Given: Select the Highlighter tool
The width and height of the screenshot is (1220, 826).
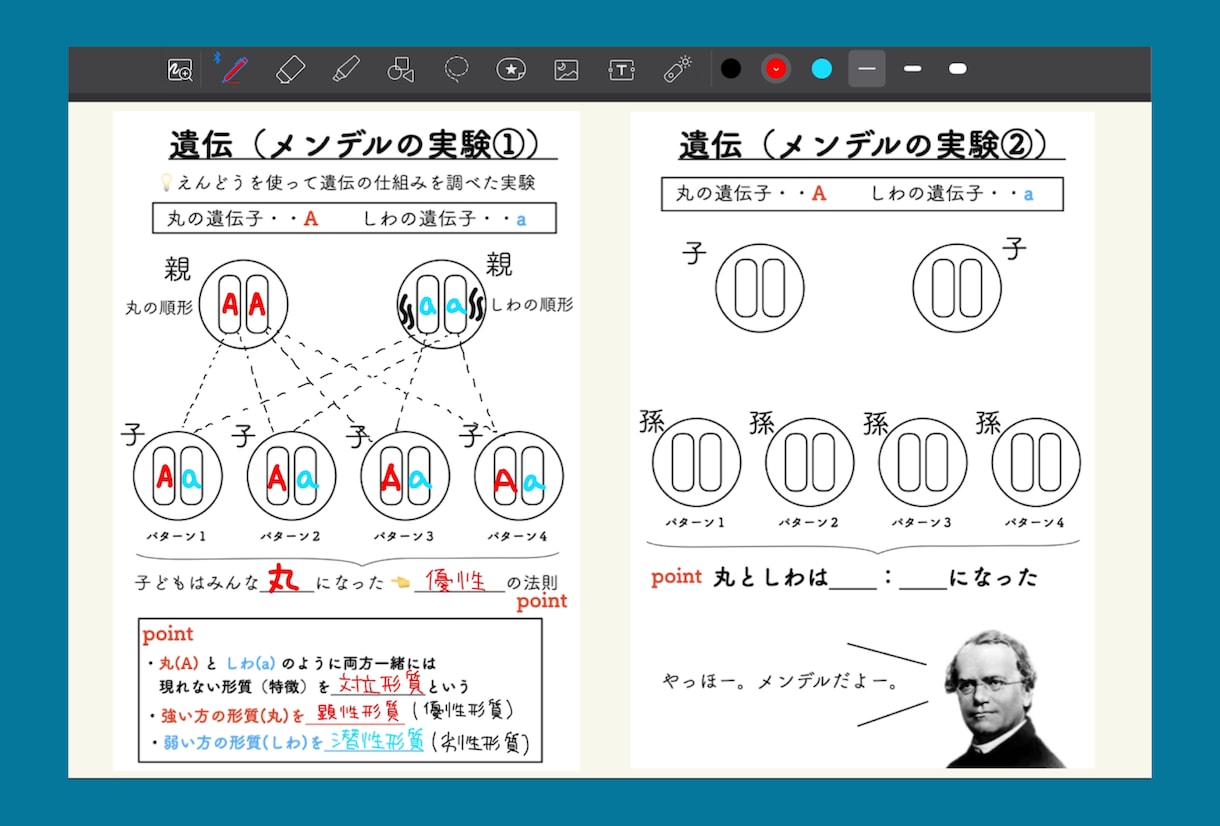Looking at the screenshot, I should coord(345,69).
